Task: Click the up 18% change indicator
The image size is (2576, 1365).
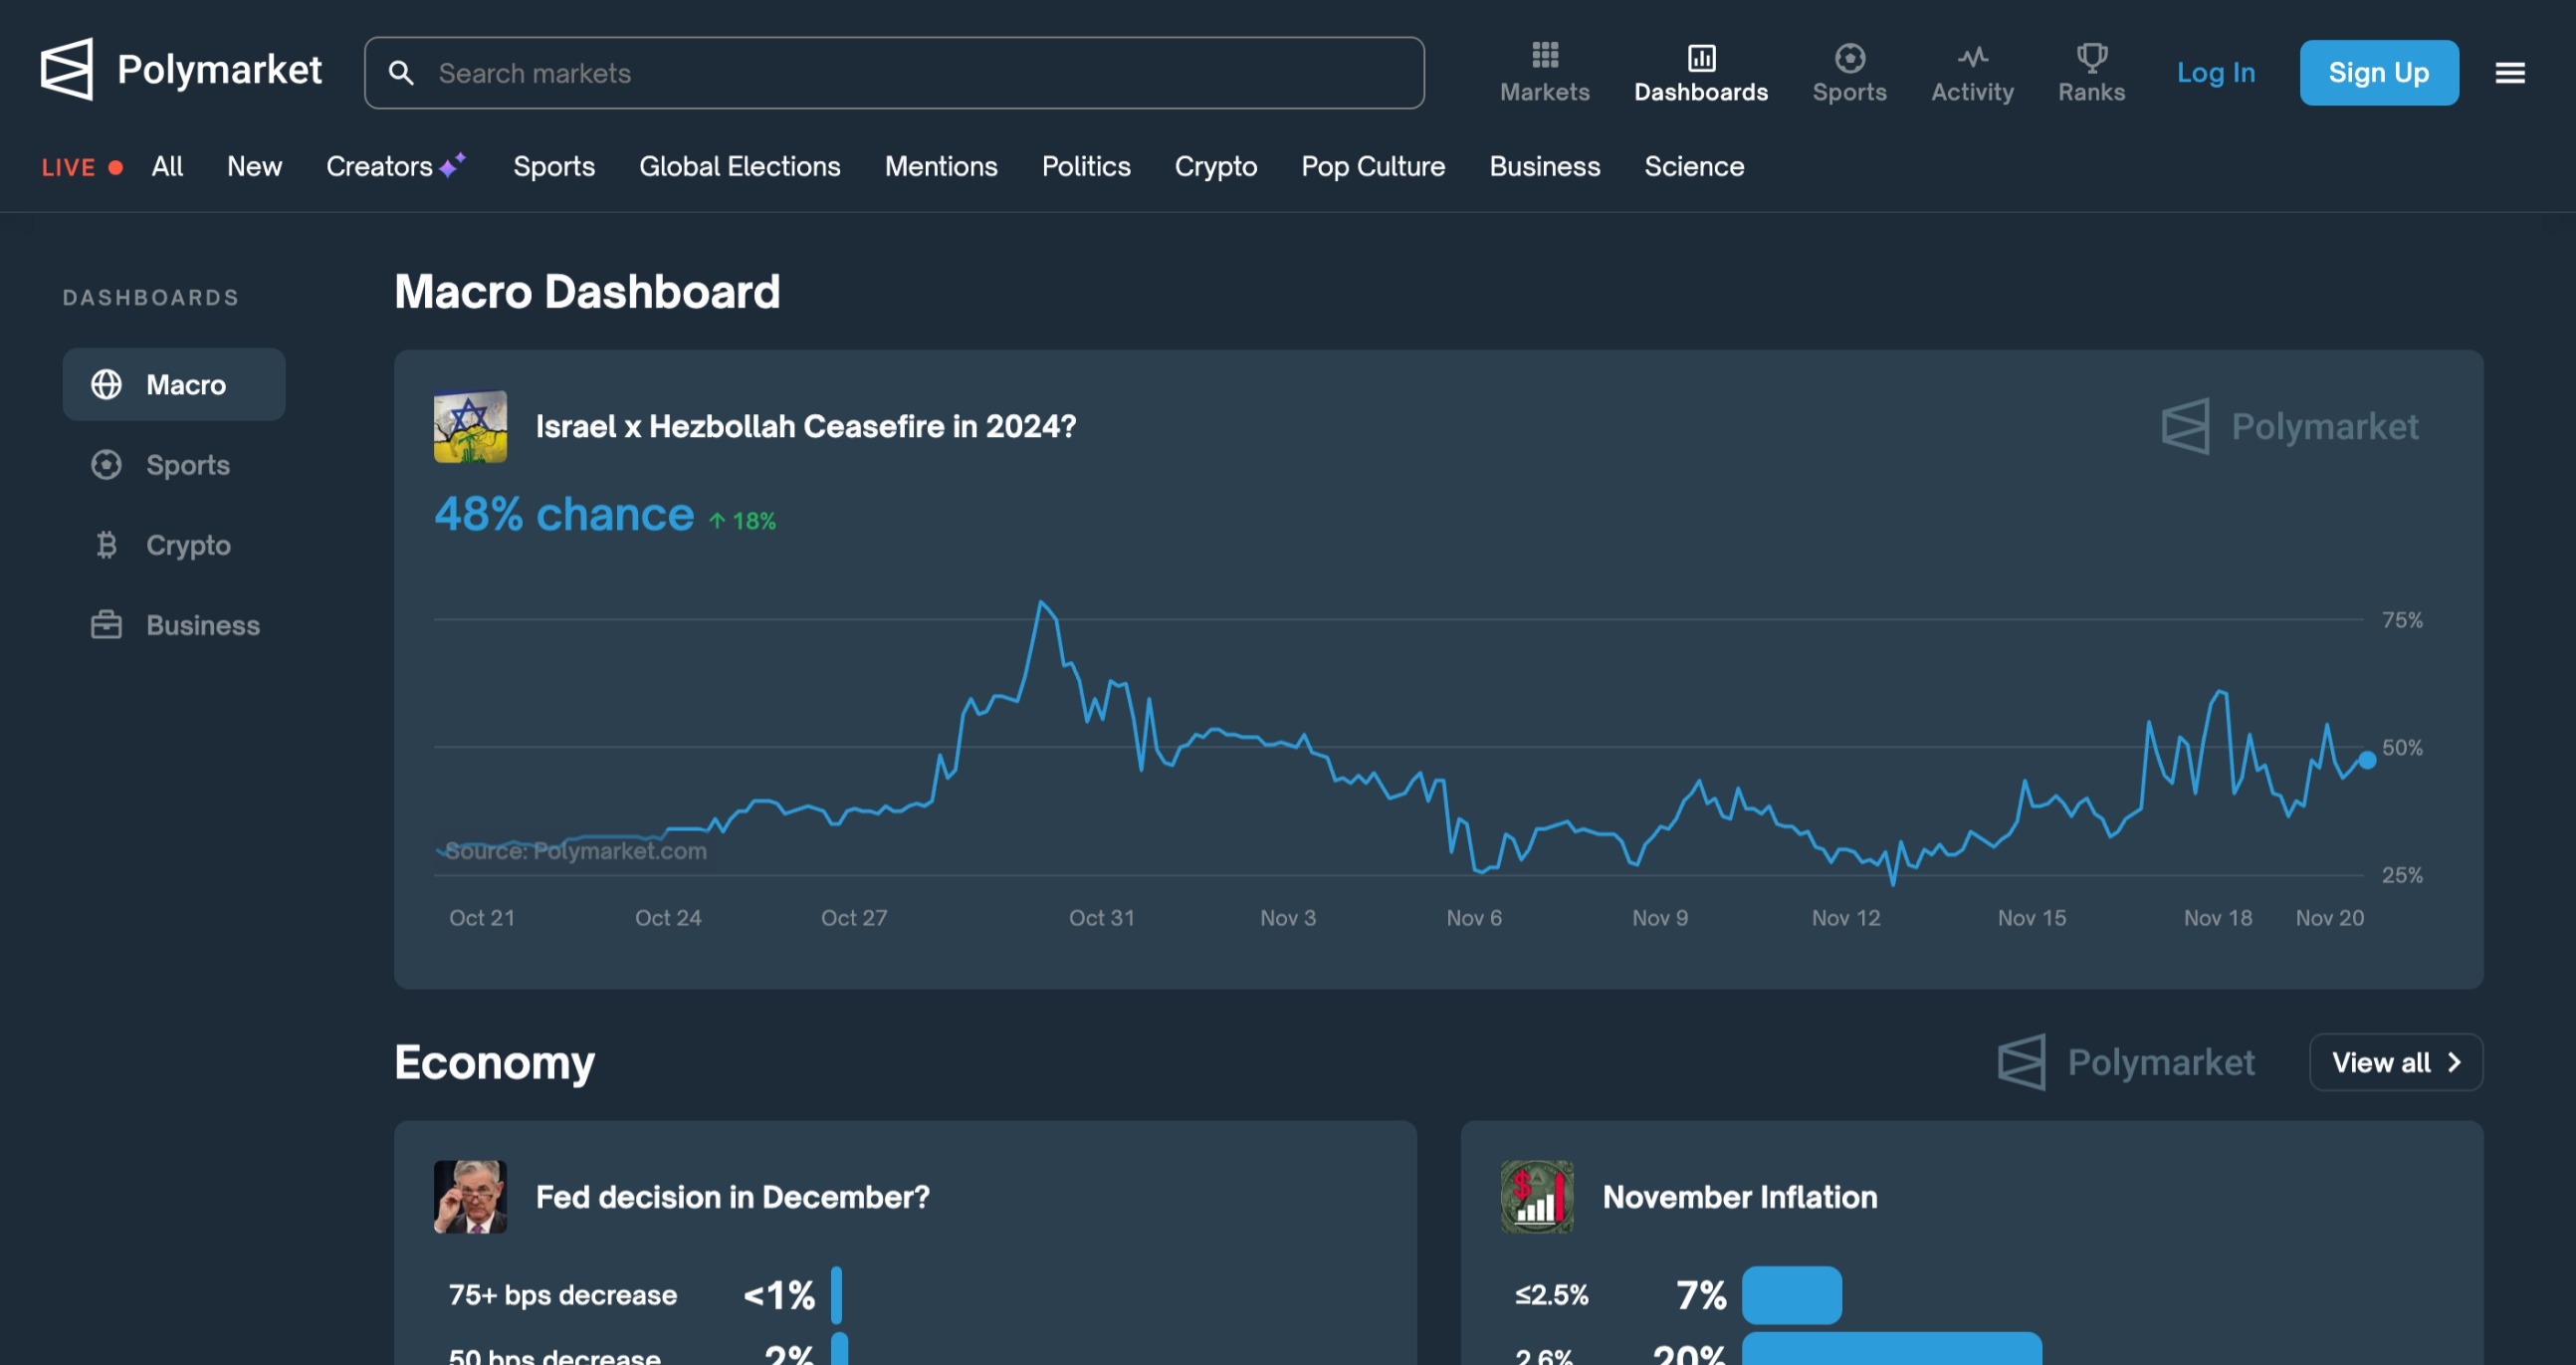Action: click(x=742, y=520)
